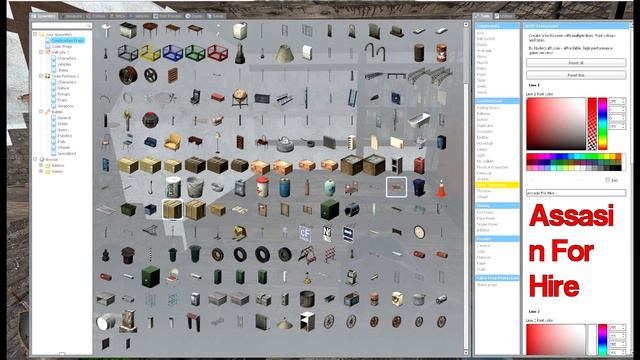Screen dimensions: 640x360
Task: Click the Reset all button
Action: point(576,63)
